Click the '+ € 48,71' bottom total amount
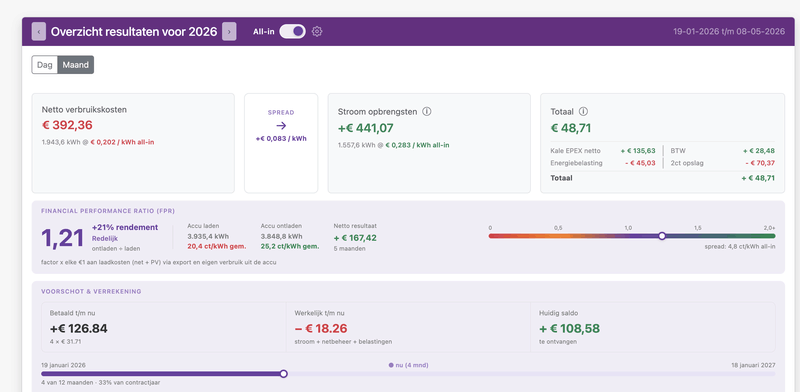800x392 pixels. 758,178
